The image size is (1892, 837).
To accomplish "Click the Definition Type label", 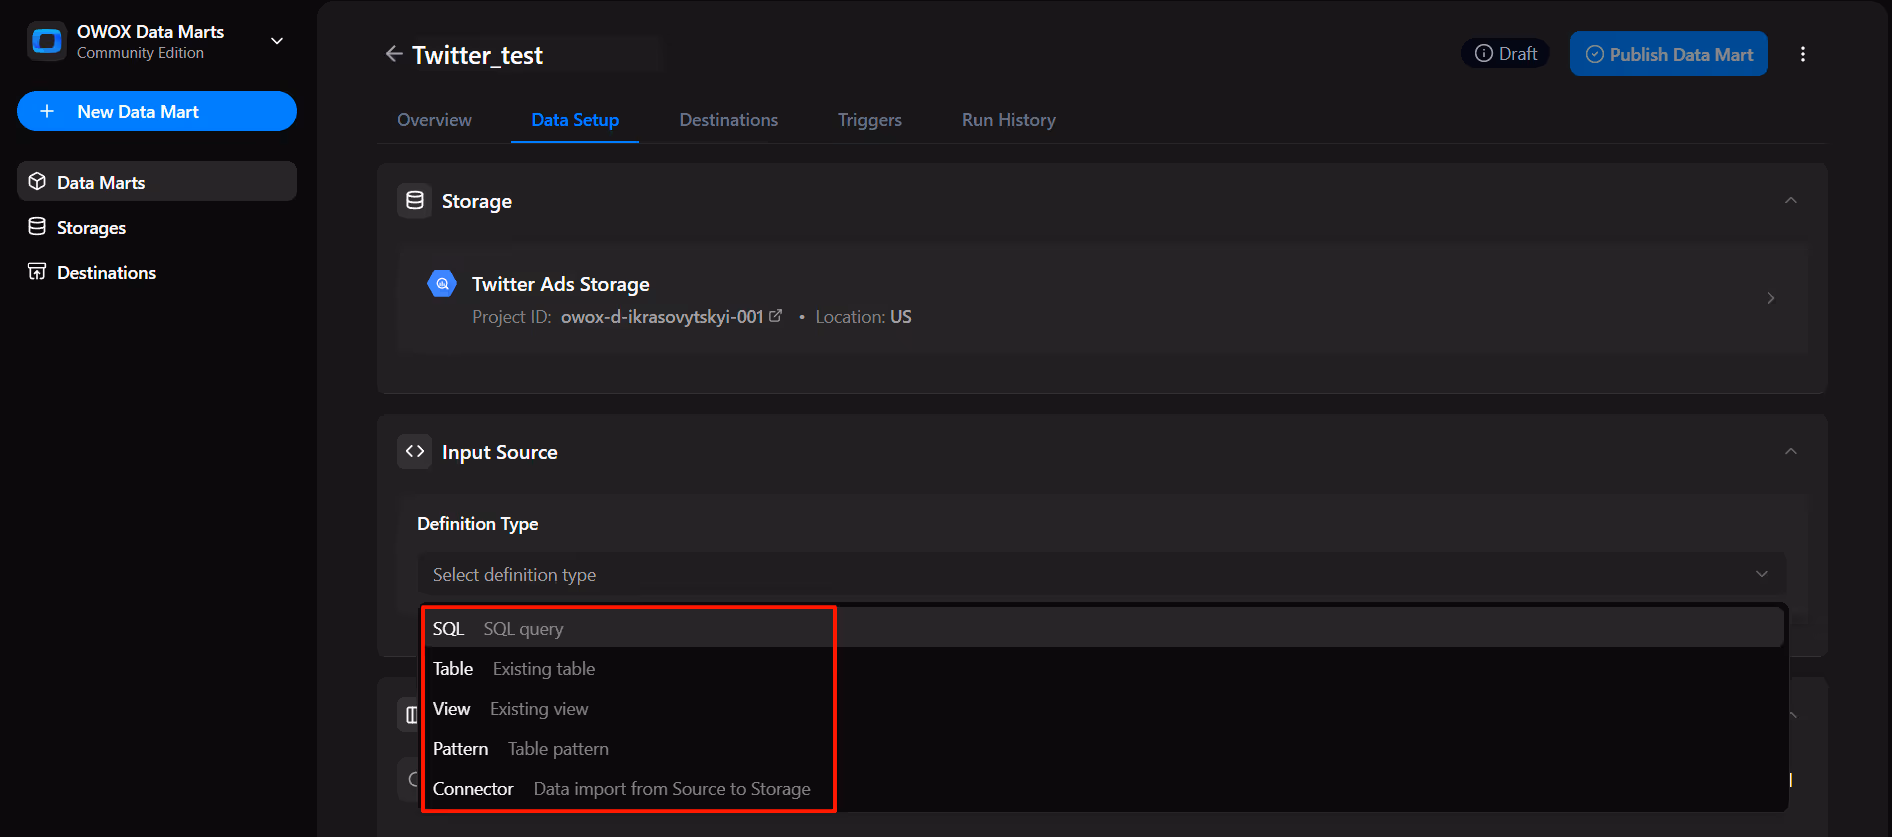I will [x=478, y=524].
